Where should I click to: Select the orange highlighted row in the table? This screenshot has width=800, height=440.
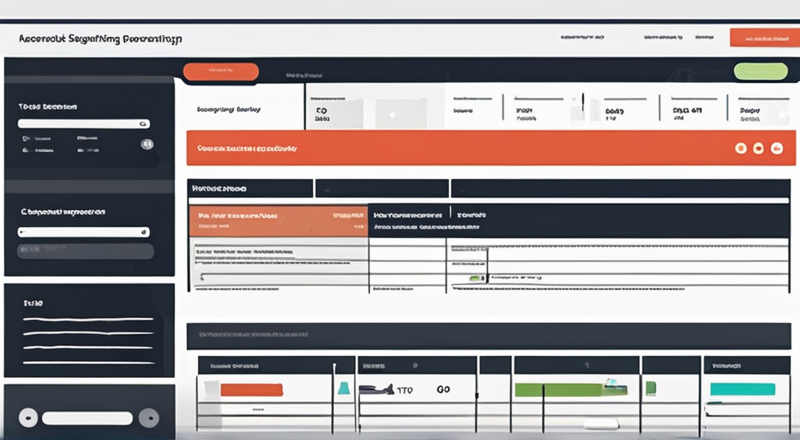click(279, 221)
